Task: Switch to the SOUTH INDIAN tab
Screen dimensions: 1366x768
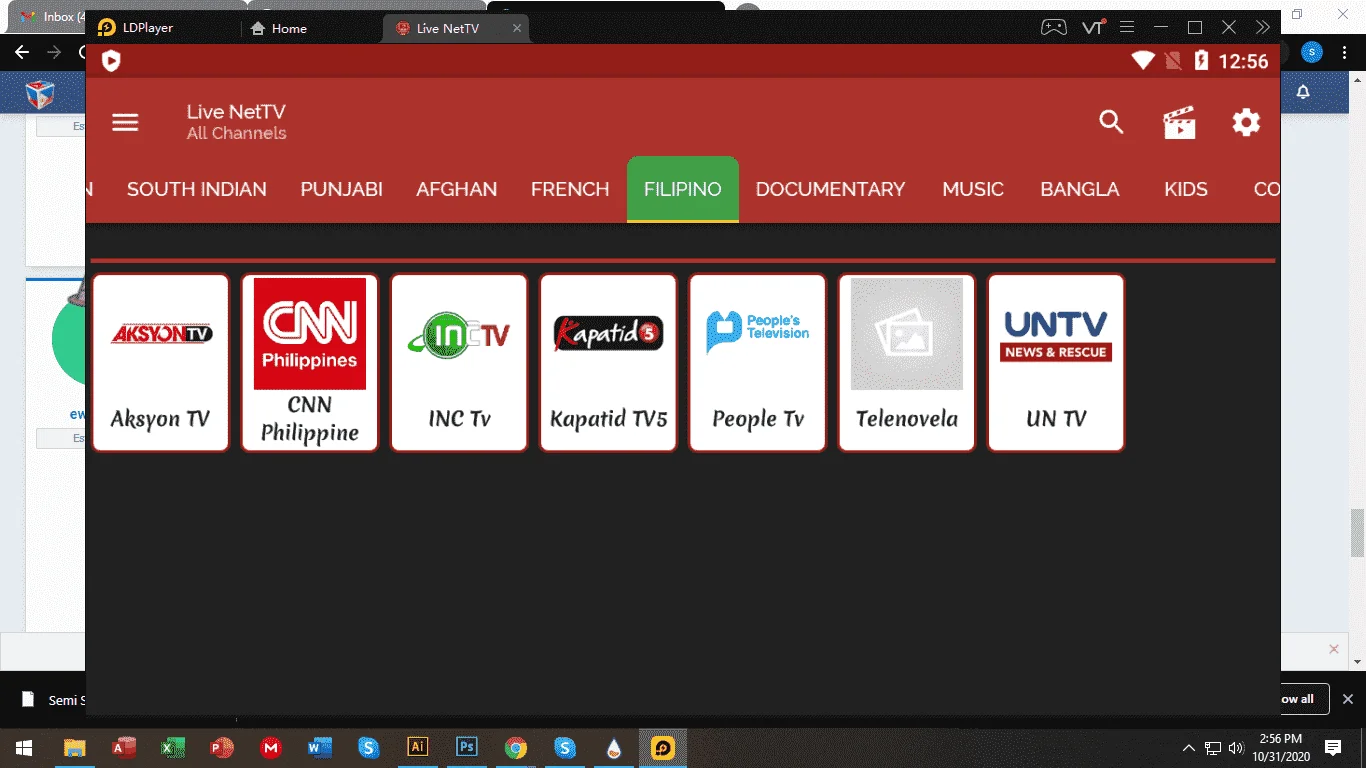Action: (x=197, y=189)
